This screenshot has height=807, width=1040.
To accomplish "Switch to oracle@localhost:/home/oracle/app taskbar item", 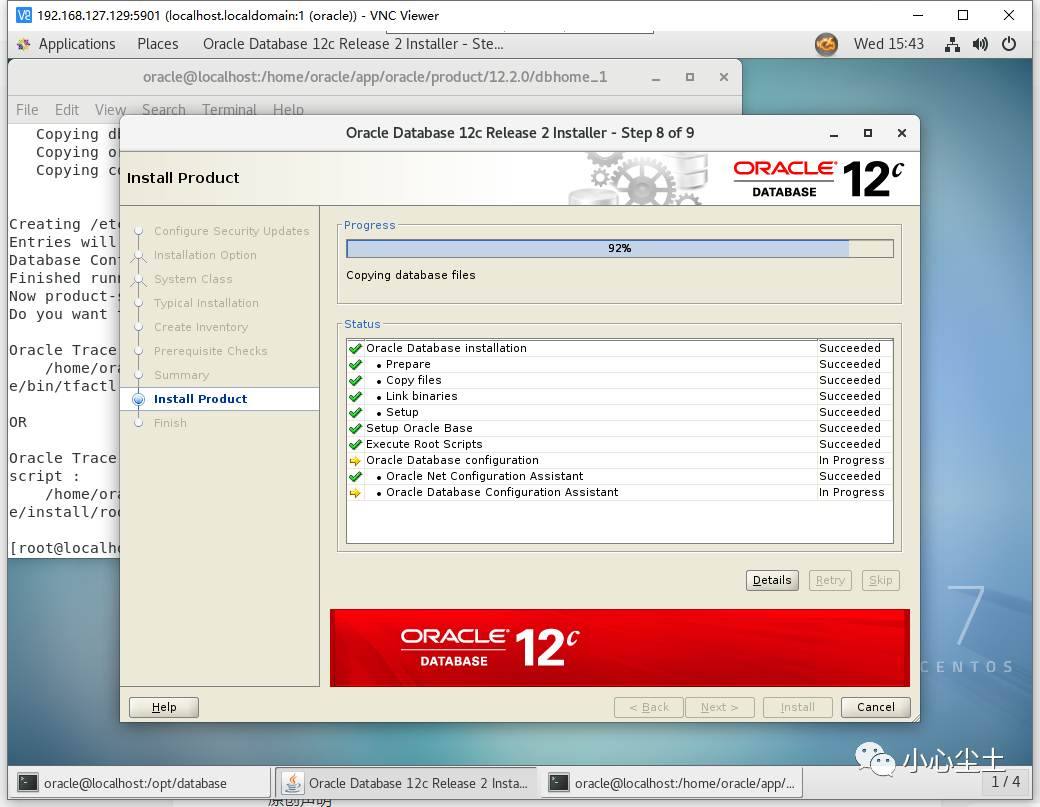I will pos(672,783).
